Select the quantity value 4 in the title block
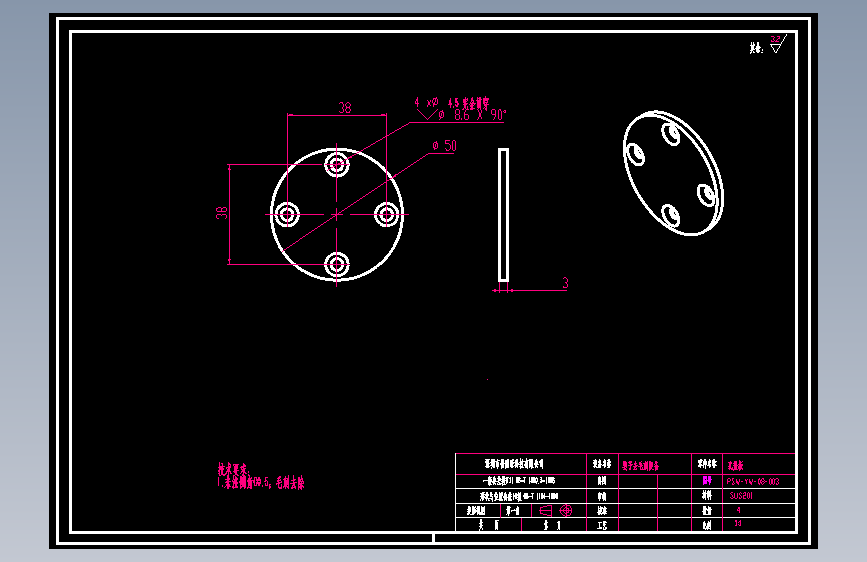 click(x=738, y=510)
